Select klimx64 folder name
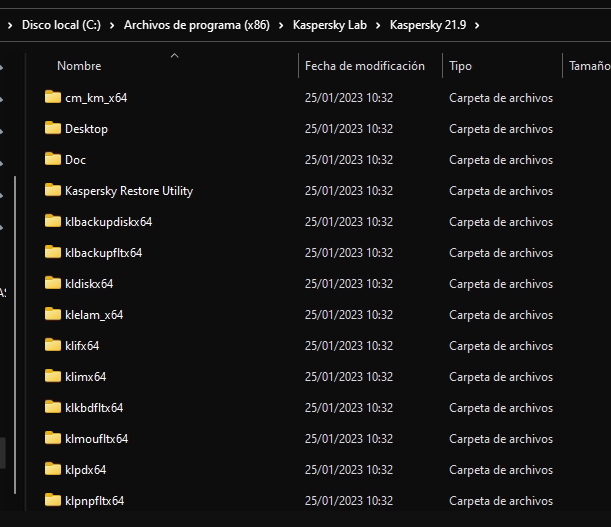This screenshot has width=611, height=527. pos(85,377)
